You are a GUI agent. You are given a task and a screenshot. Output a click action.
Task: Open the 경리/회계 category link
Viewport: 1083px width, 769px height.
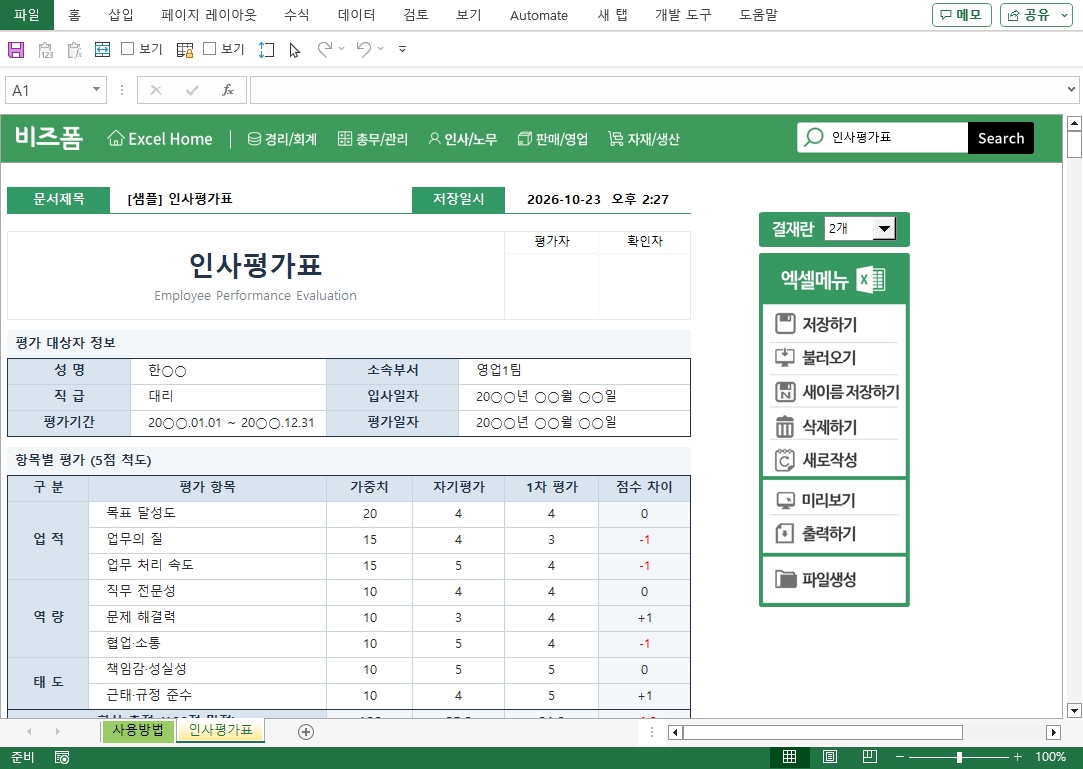(282, 139)
